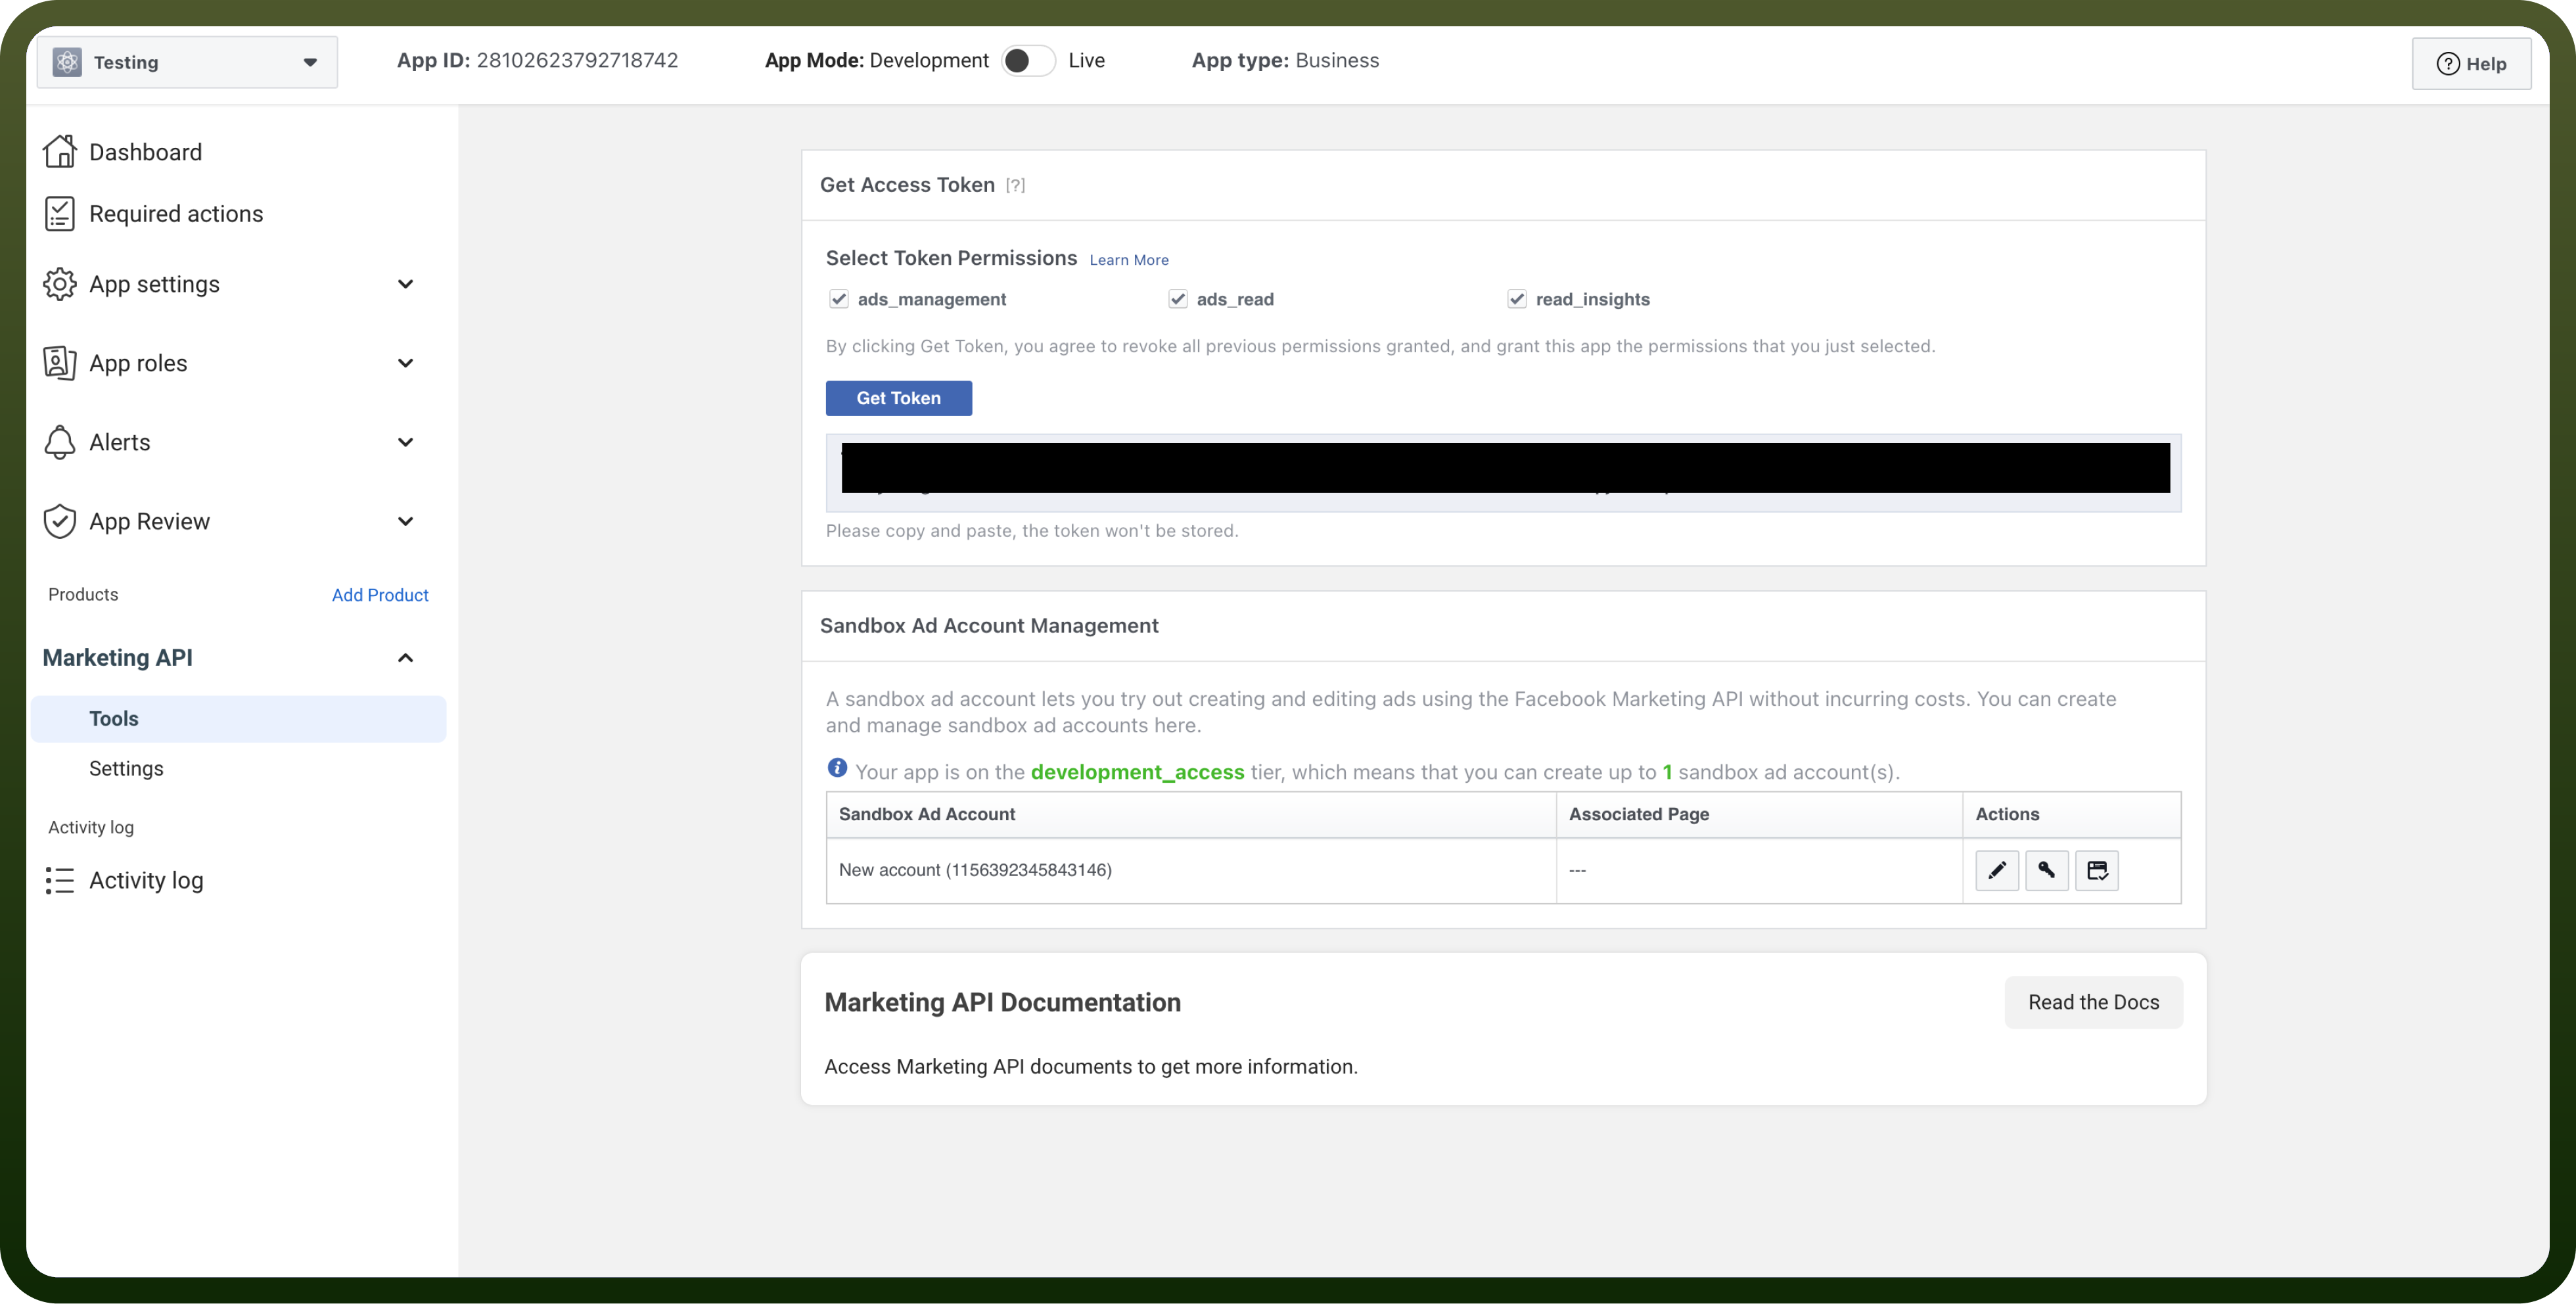Click the pencil edit icon for New account
The image size is (2576, 1304).
click(1997, 870)
